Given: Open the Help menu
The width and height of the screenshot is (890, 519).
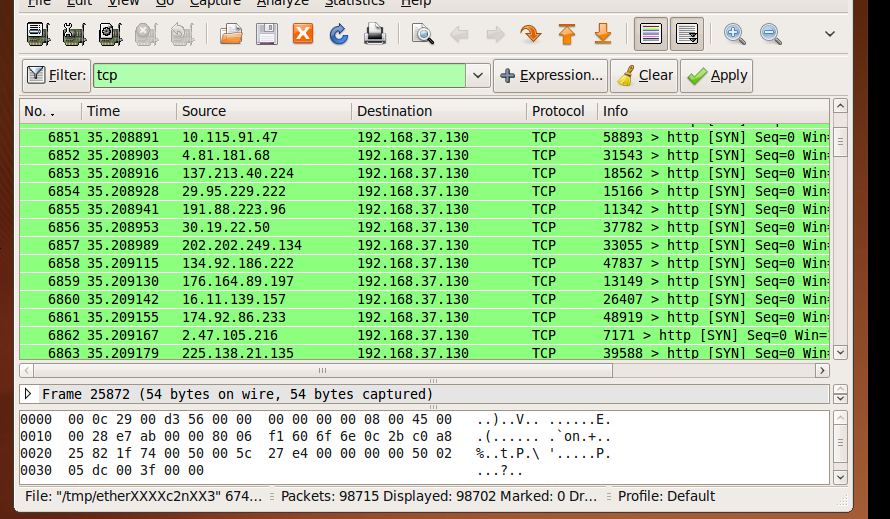Looking at the screenshot, I should [415, 3].
